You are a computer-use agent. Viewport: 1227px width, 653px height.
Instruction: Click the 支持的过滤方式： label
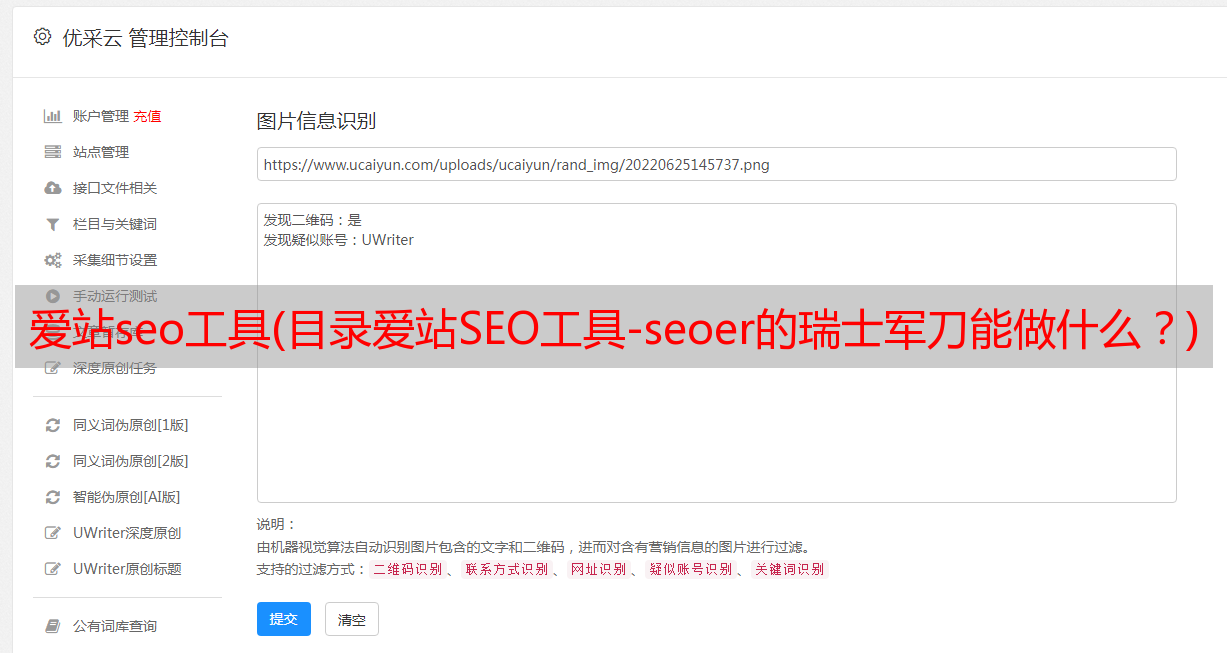pos(312,570)
